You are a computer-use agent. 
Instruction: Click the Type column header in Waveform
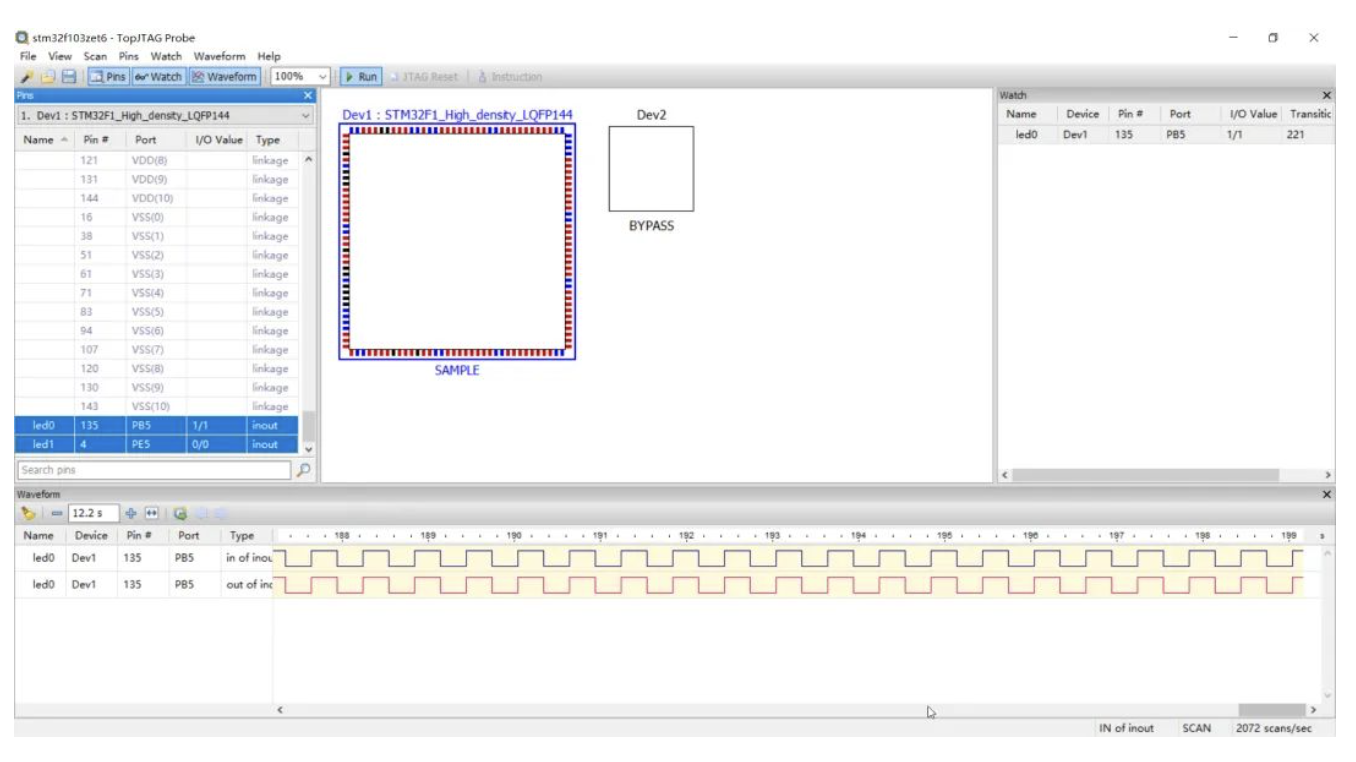click(247, 536)
